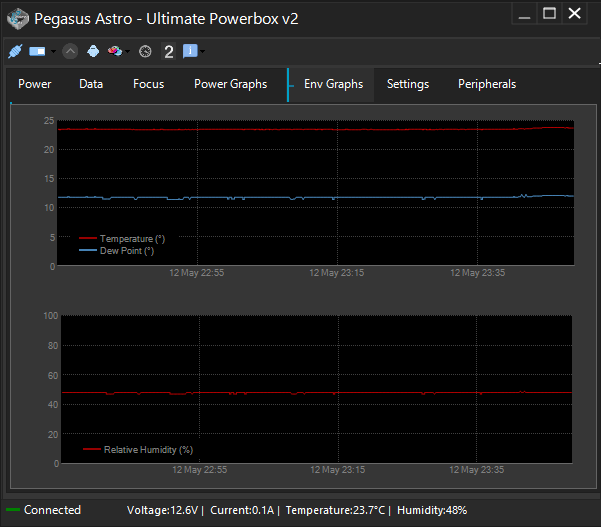
Task: Click Current:0.1A in status bar
Action: pyautogui.click(x=242, y=510)
